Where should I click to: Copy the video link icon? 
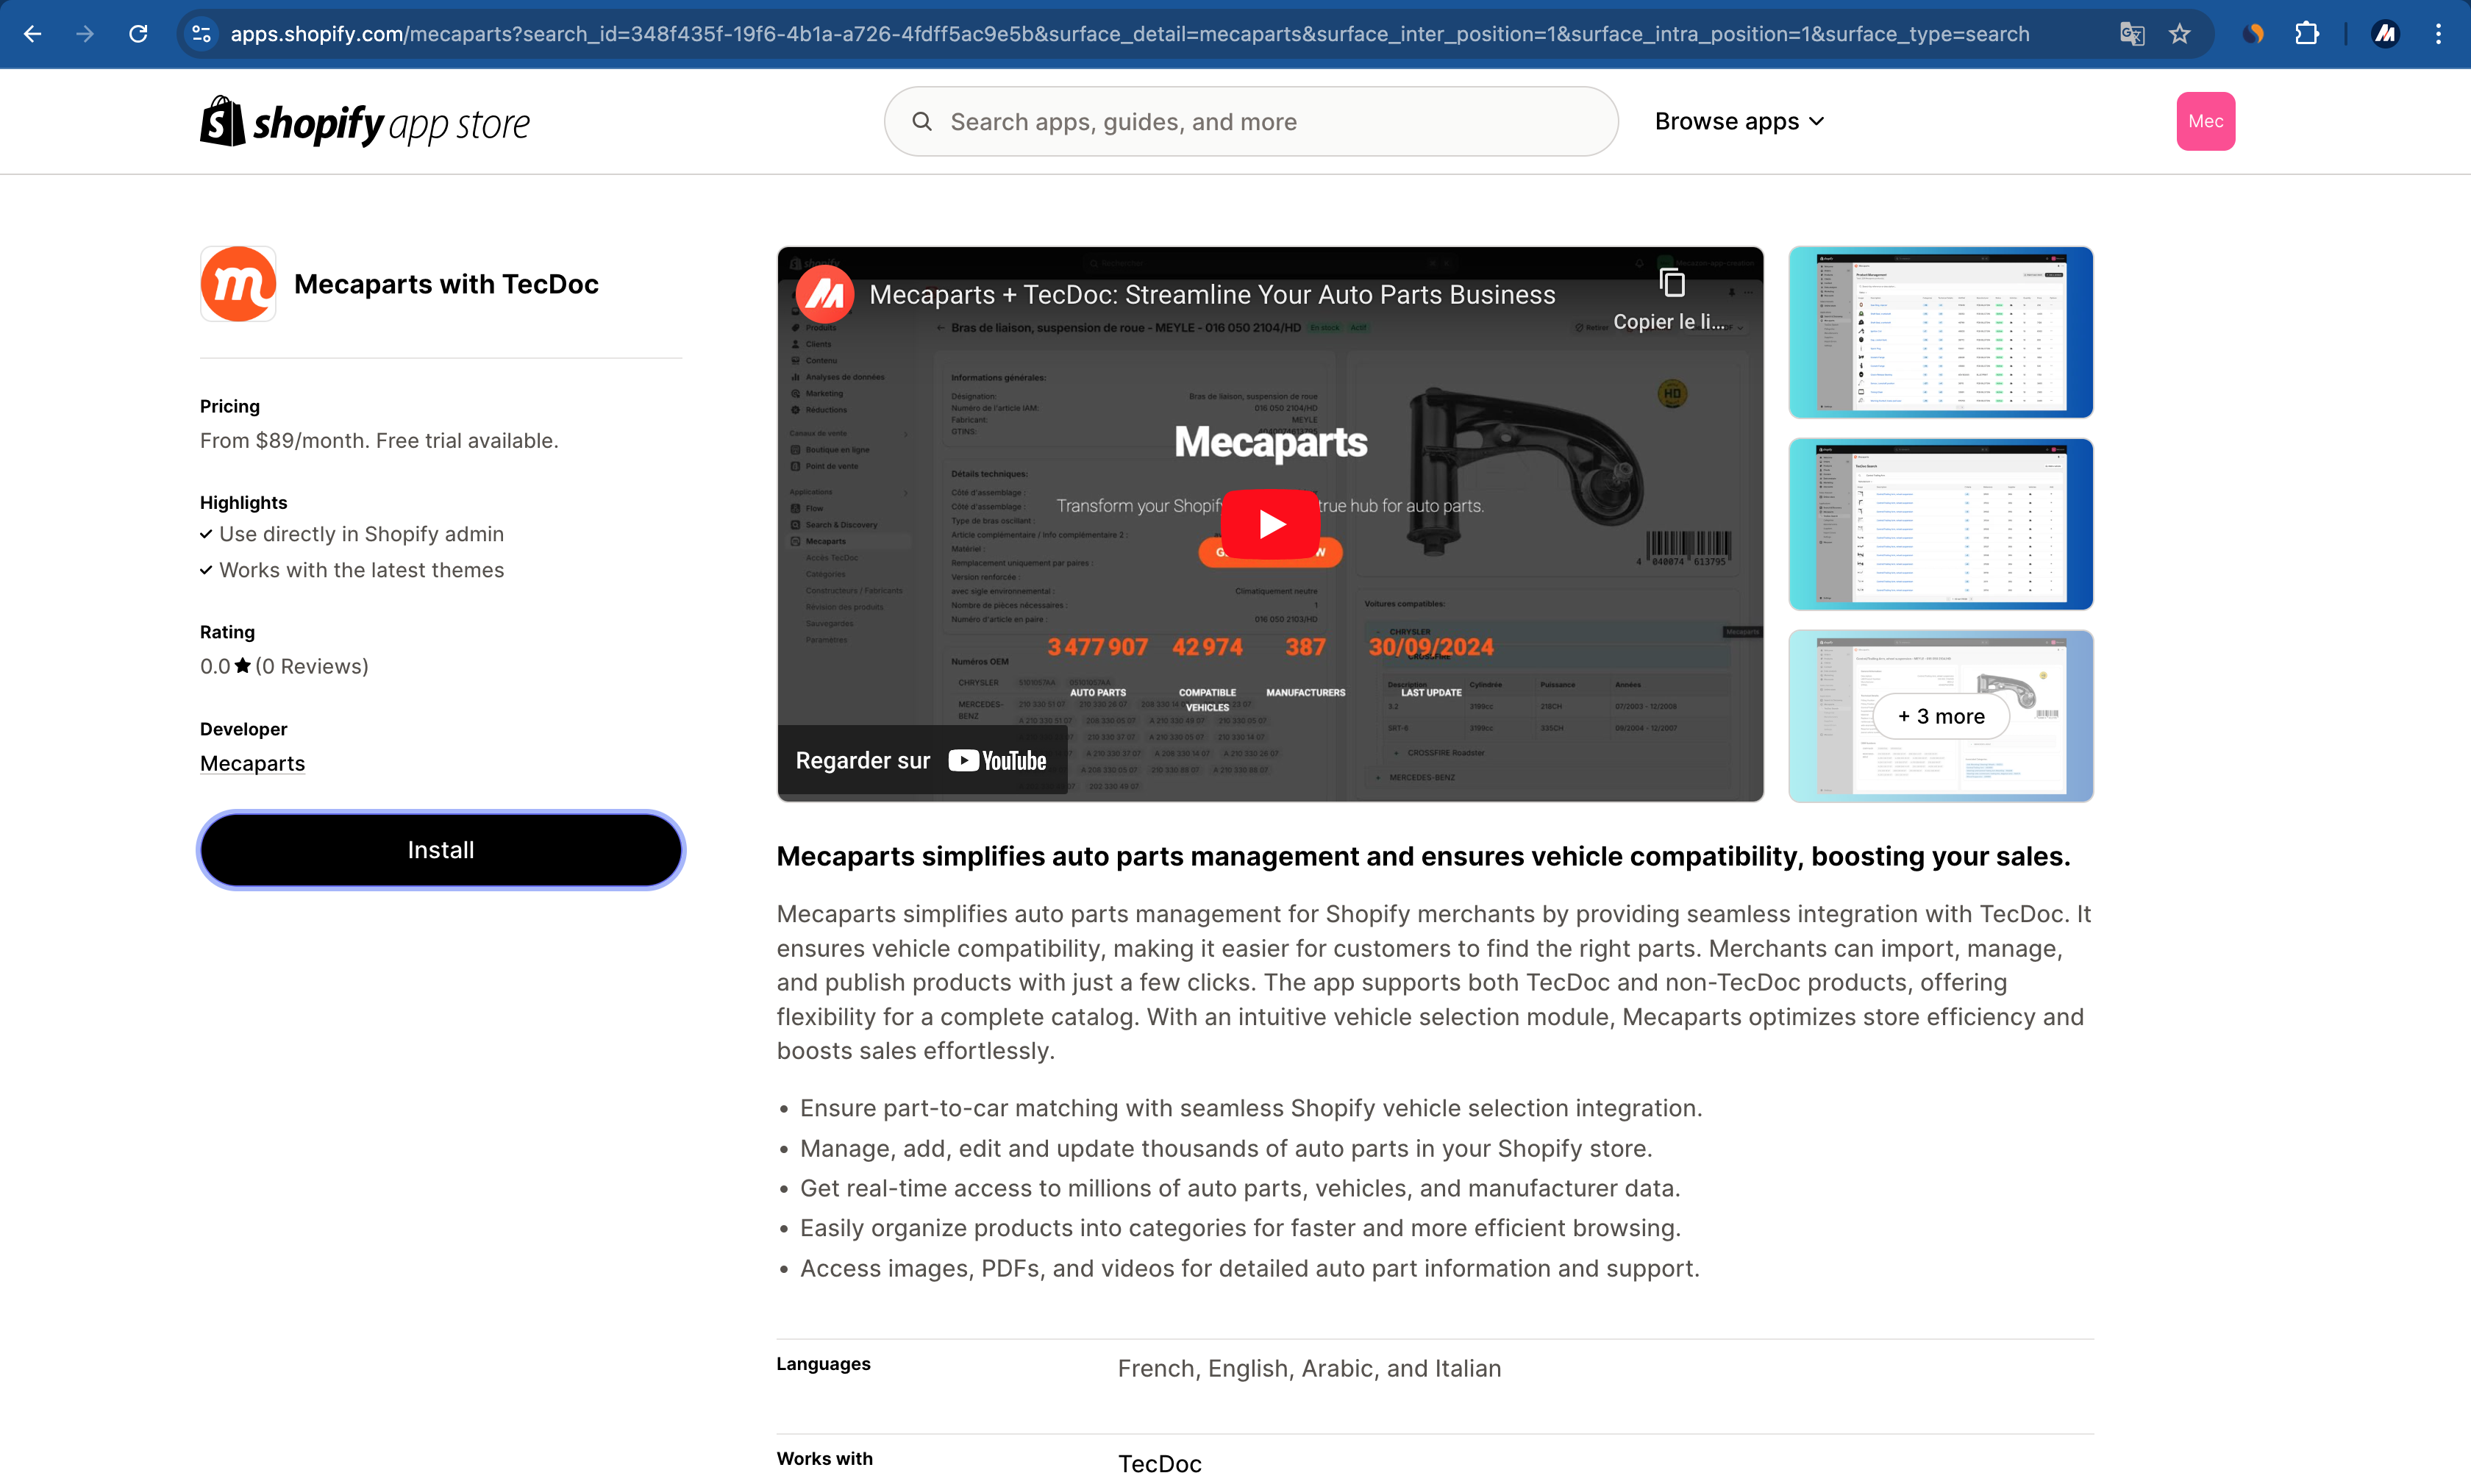[x=1672, y=283]
